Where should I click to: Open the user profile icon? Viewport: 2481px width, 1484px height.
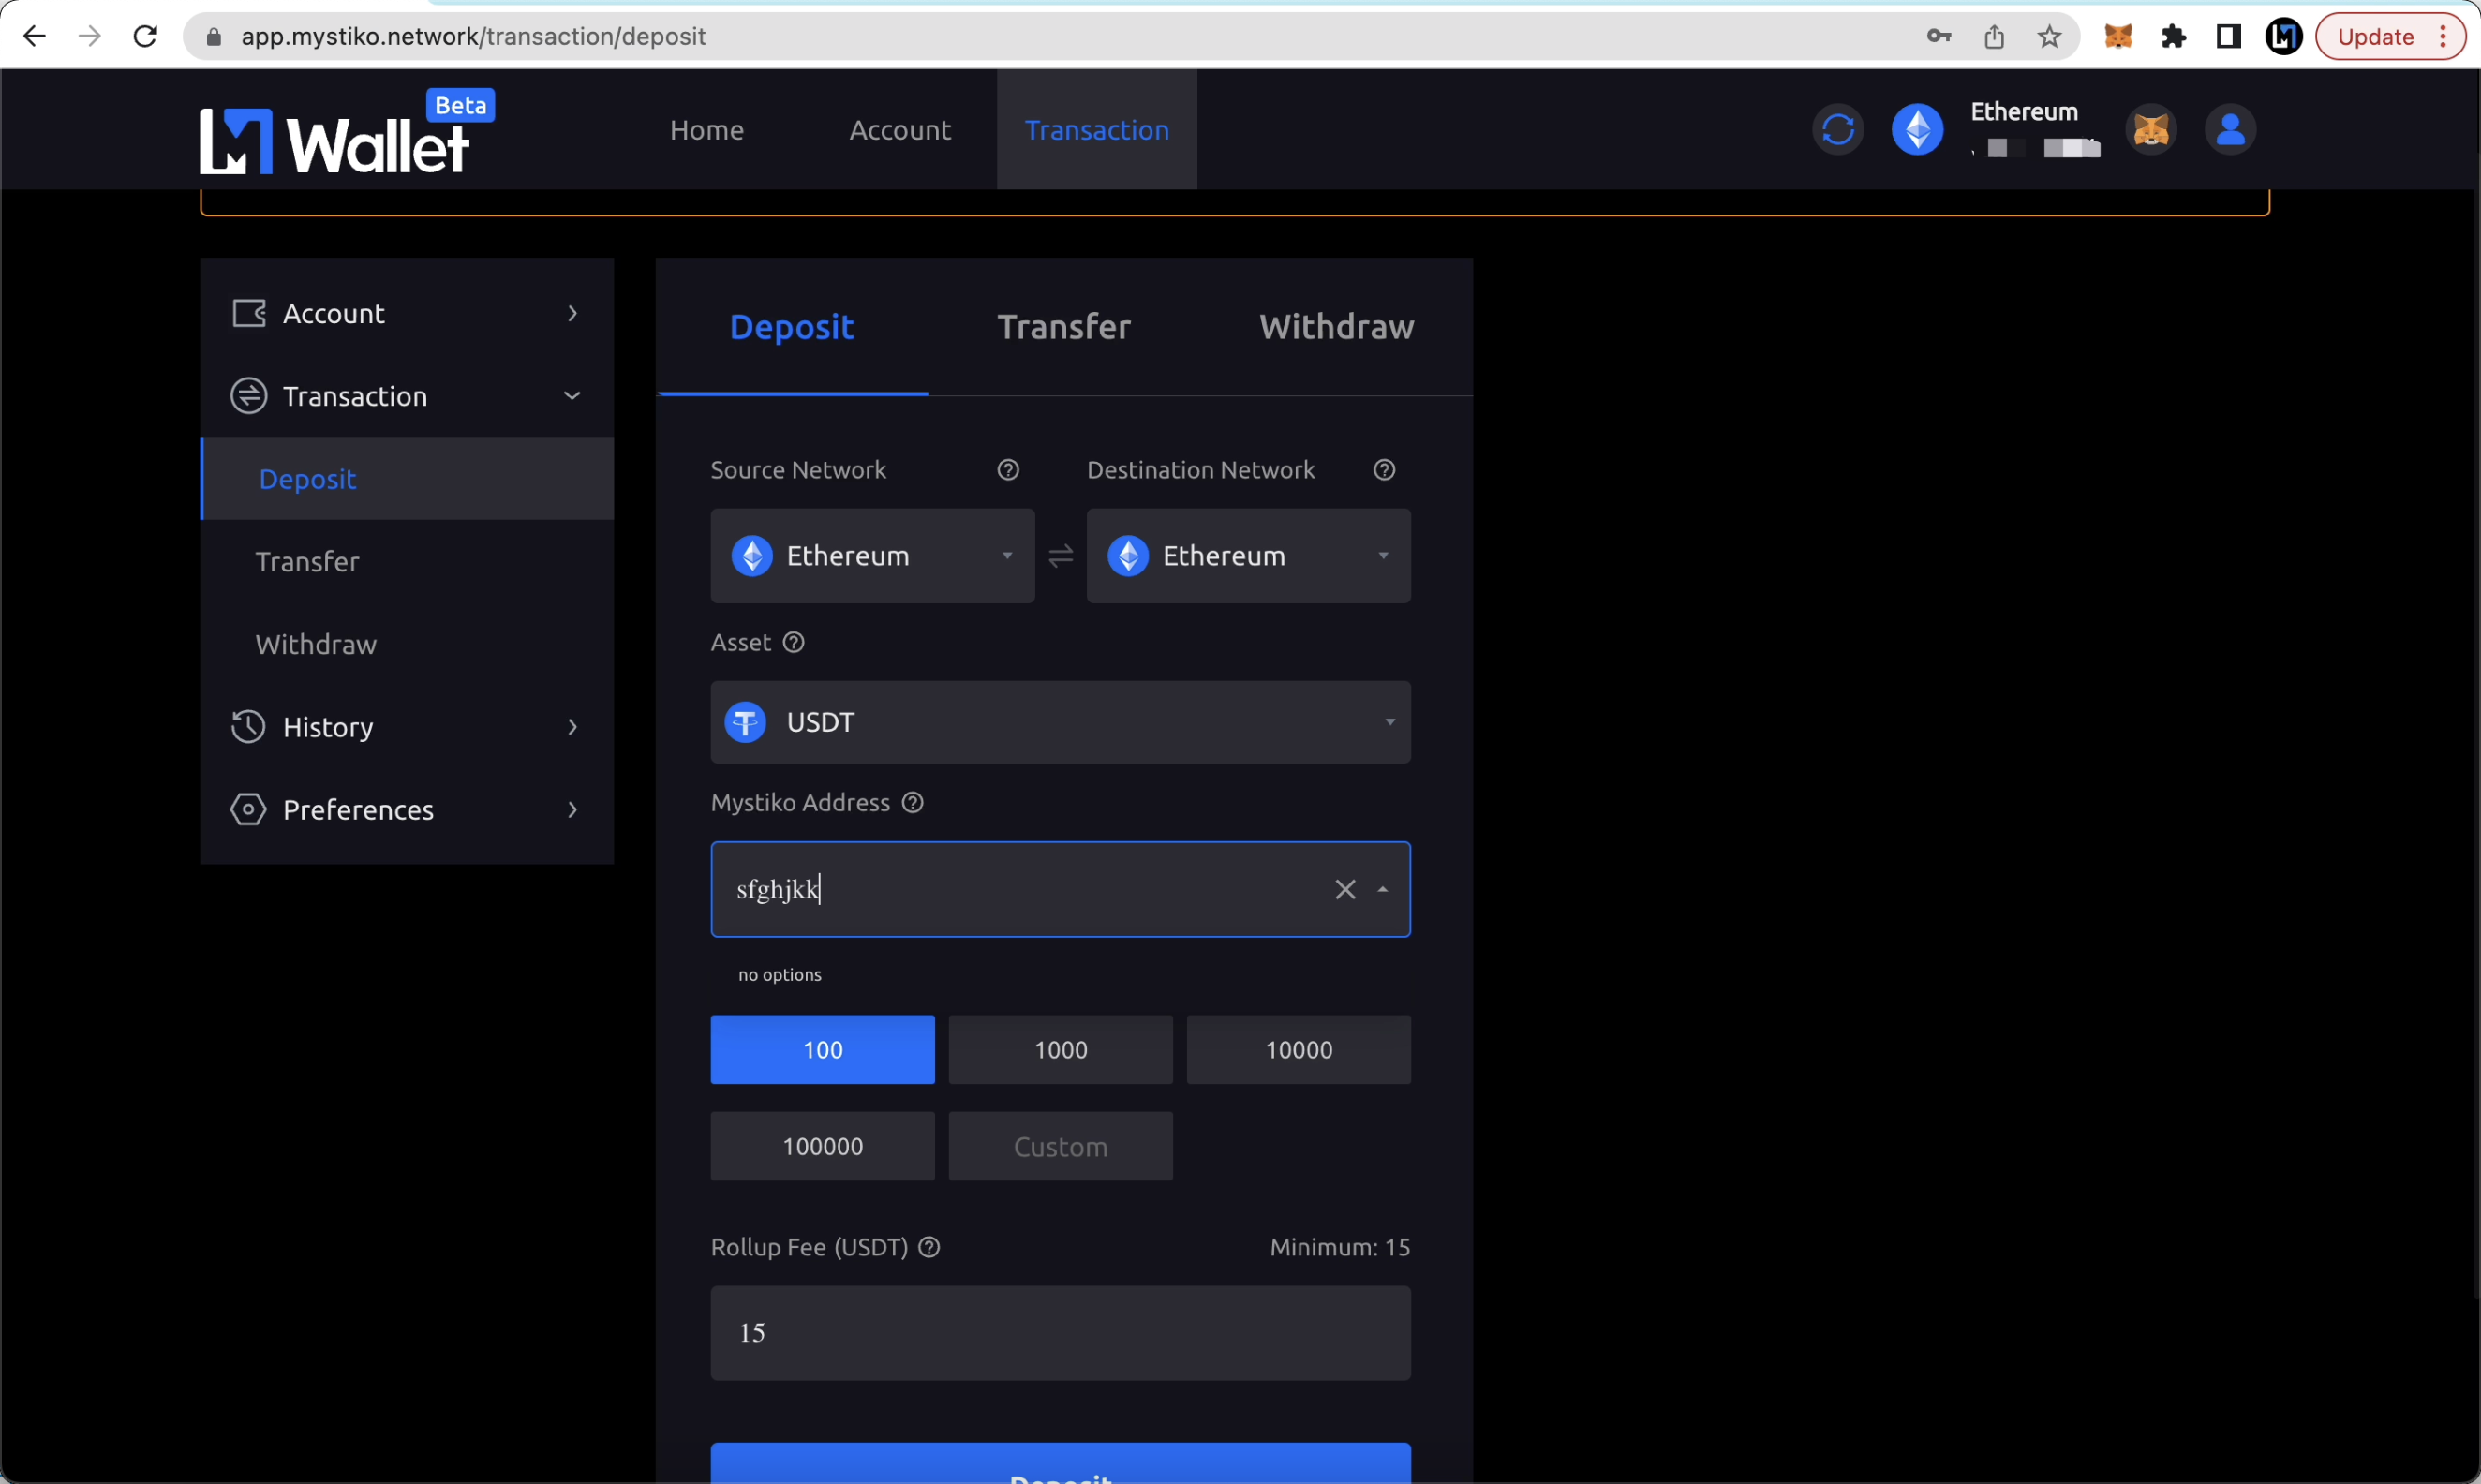tap(2230, 130)
